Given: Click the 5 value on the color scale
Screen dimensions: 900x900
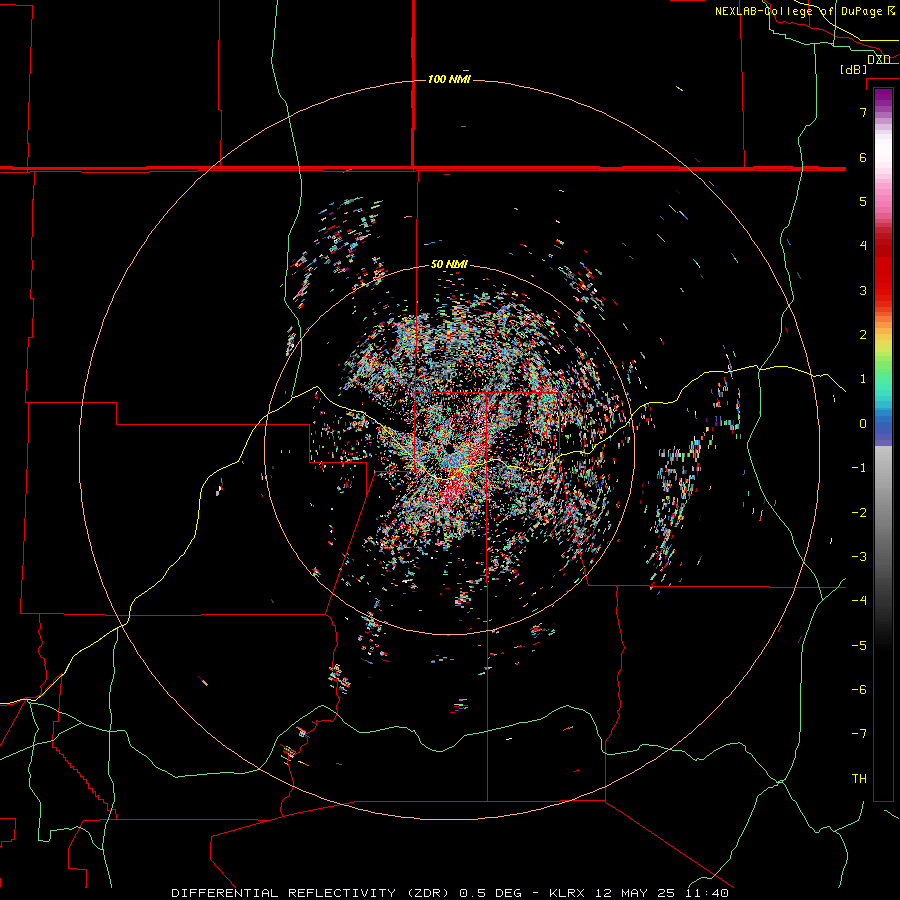Looking at the screenshot, I should tap(863, 201).
